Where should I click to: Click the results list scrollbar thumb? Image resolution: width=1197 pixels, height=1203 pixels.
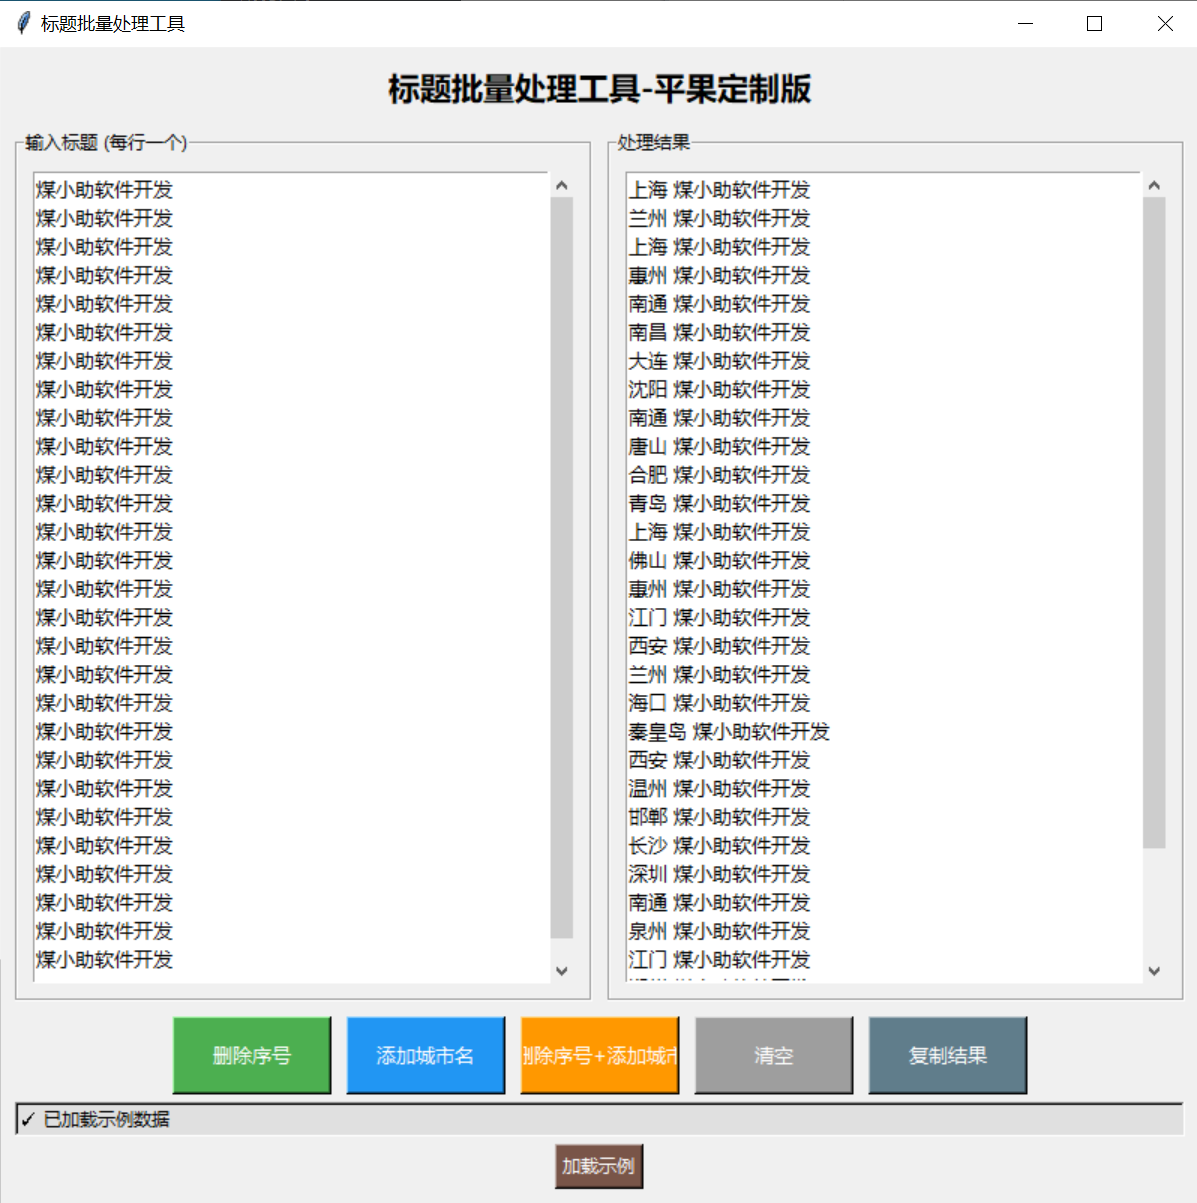(x=1154, y=522)
